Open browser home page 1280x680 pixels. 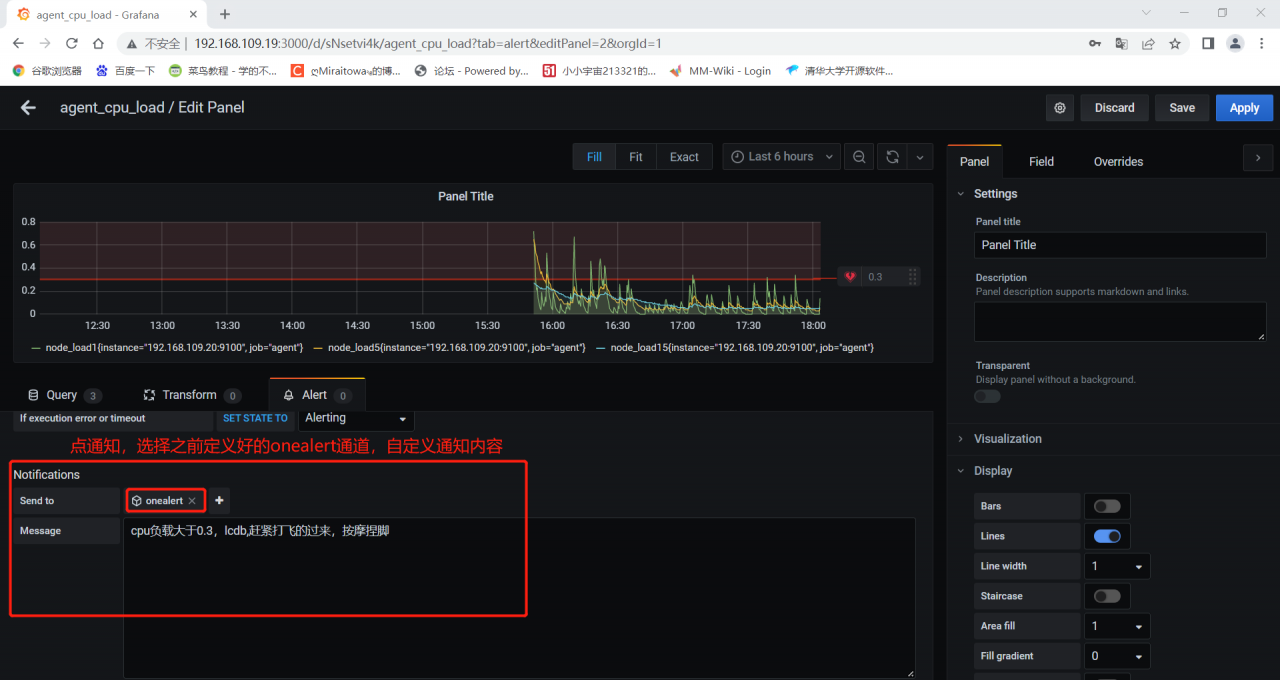tap(98, 44)
